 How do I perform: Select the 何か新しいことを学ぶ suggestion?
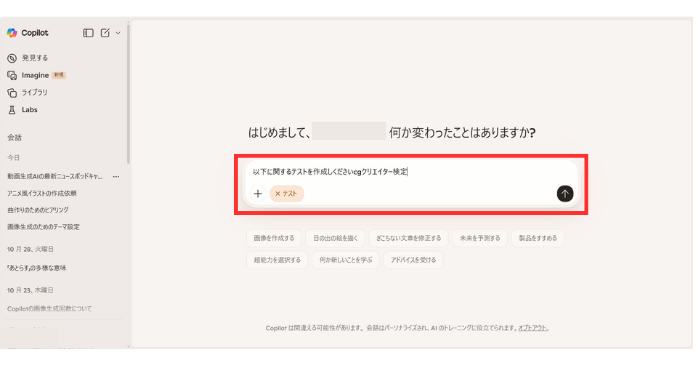tap(345, 260)
